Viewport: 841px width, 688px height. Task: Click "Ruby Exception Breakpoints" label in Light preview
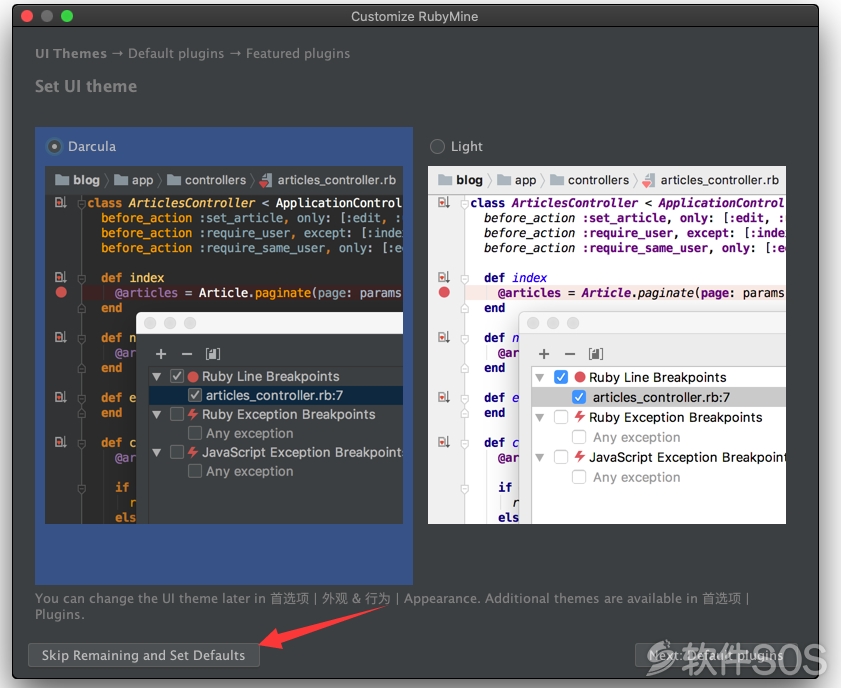point(675,417)
